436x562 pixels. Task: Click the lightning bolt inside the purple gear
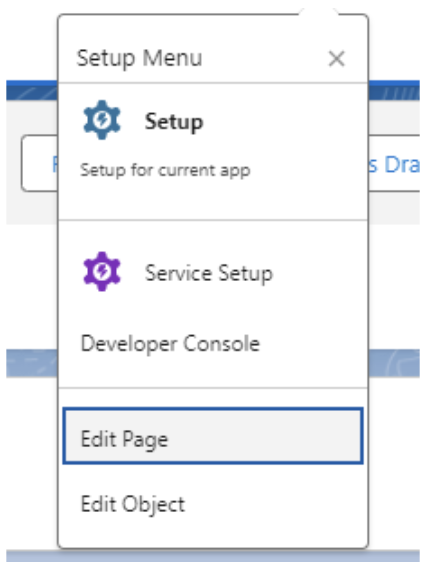click(x=102, y=271)
